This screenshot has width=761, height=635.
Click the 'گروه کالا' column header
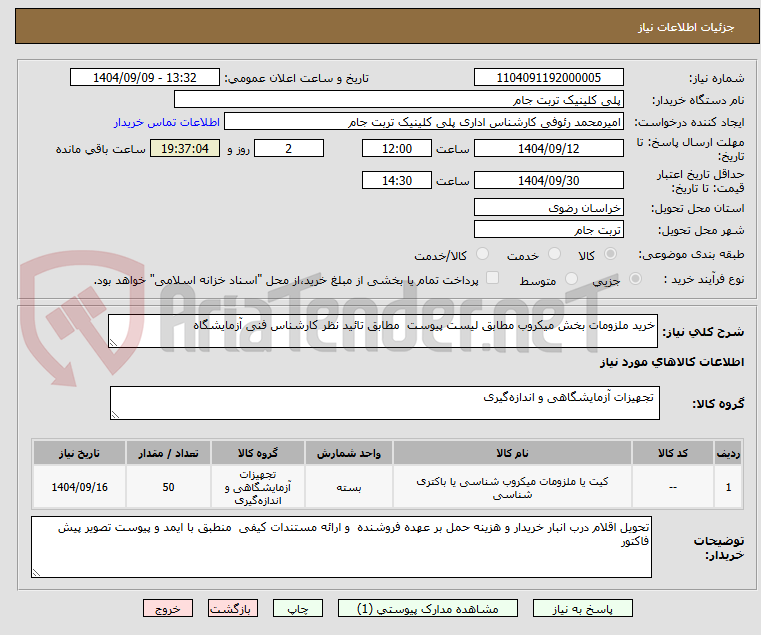point(258,453)
